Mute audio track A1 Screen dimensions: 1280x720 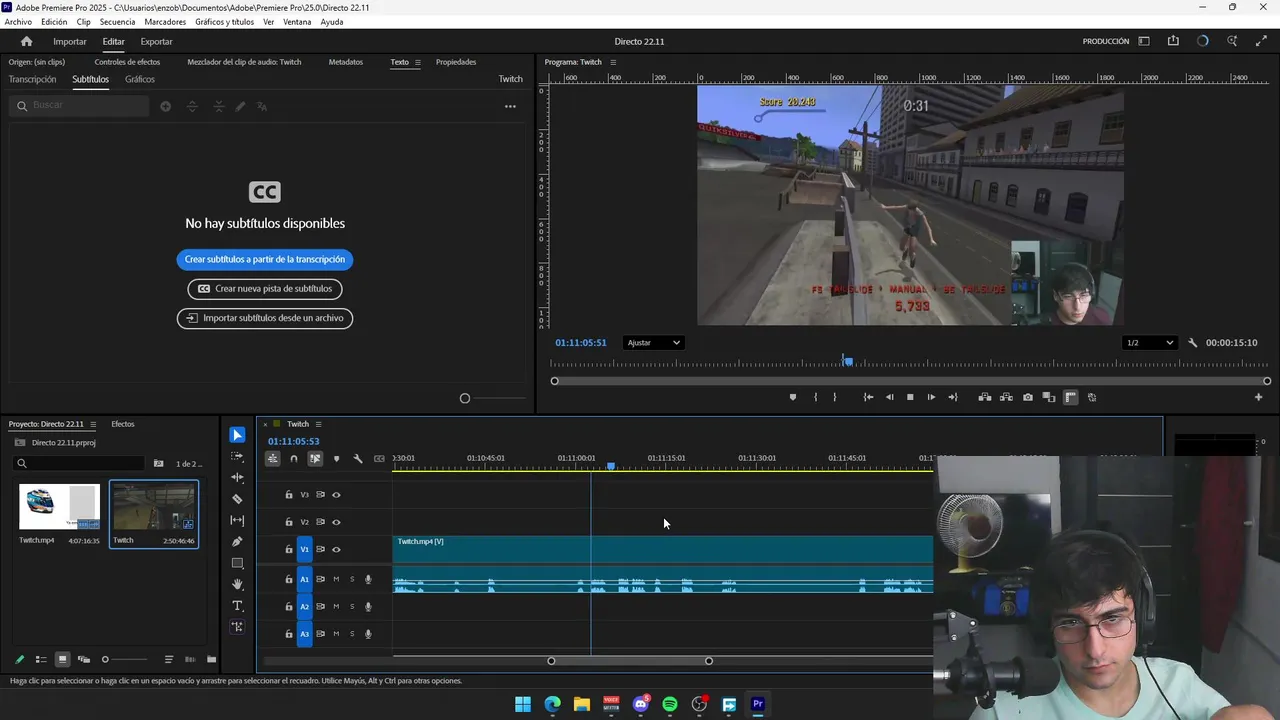336,579
